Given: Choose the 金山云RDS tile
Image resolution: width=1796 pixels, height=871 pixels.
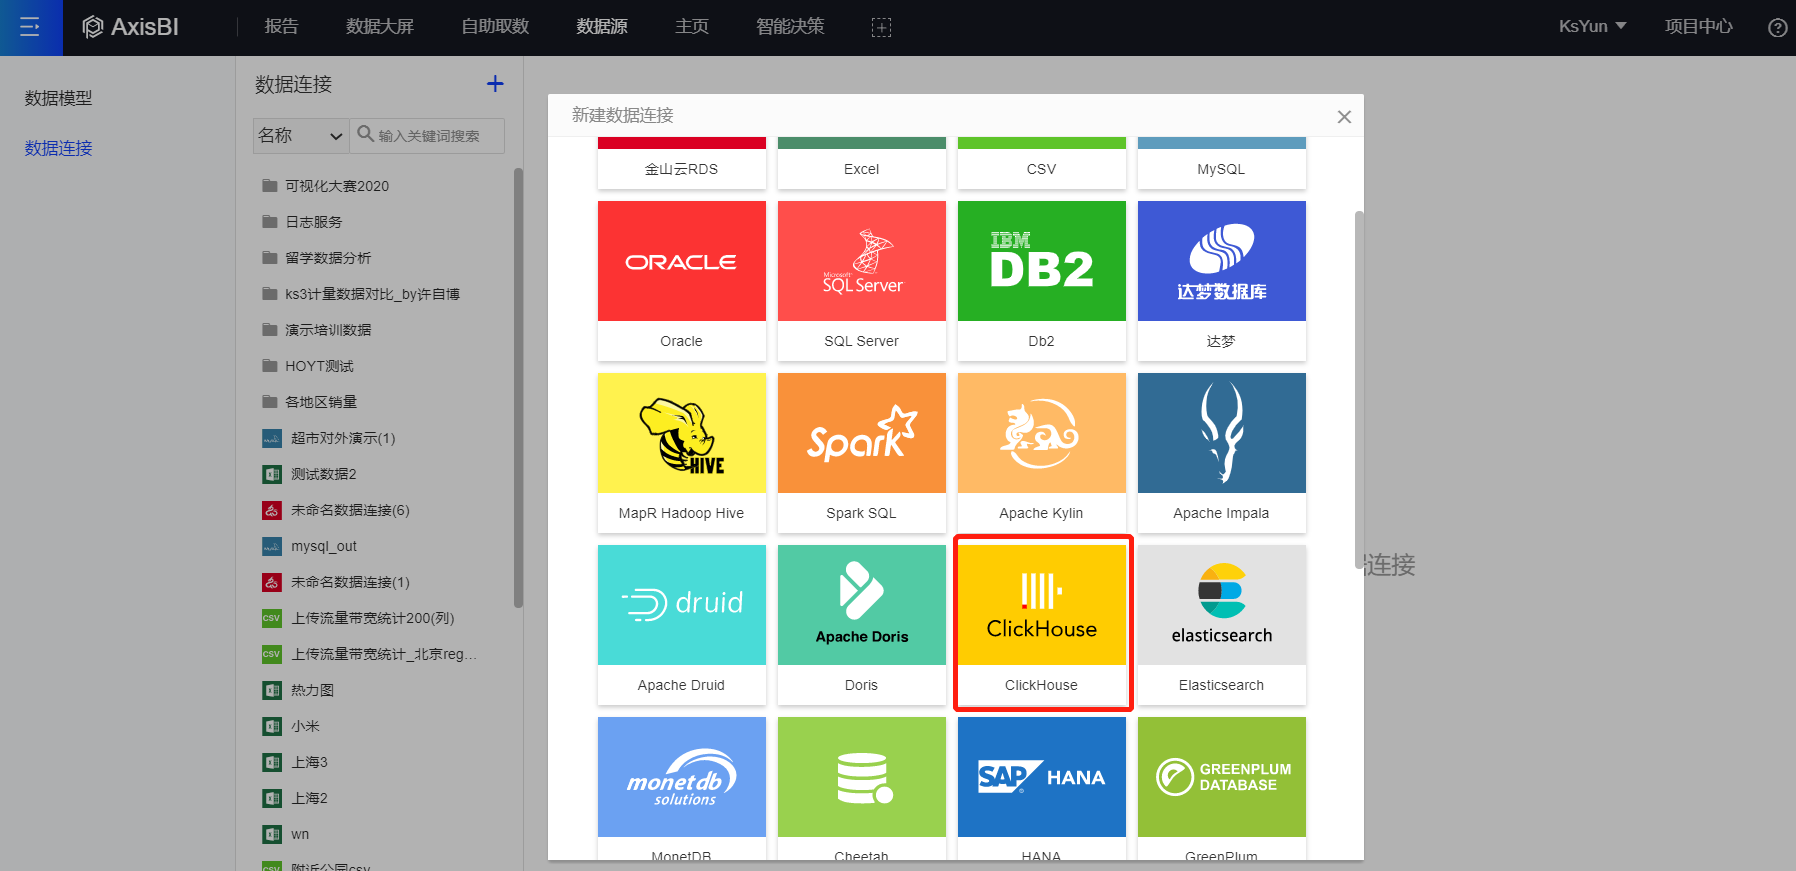Looking at the screenshot, I should pyautogui.click(x=682, y=163).
